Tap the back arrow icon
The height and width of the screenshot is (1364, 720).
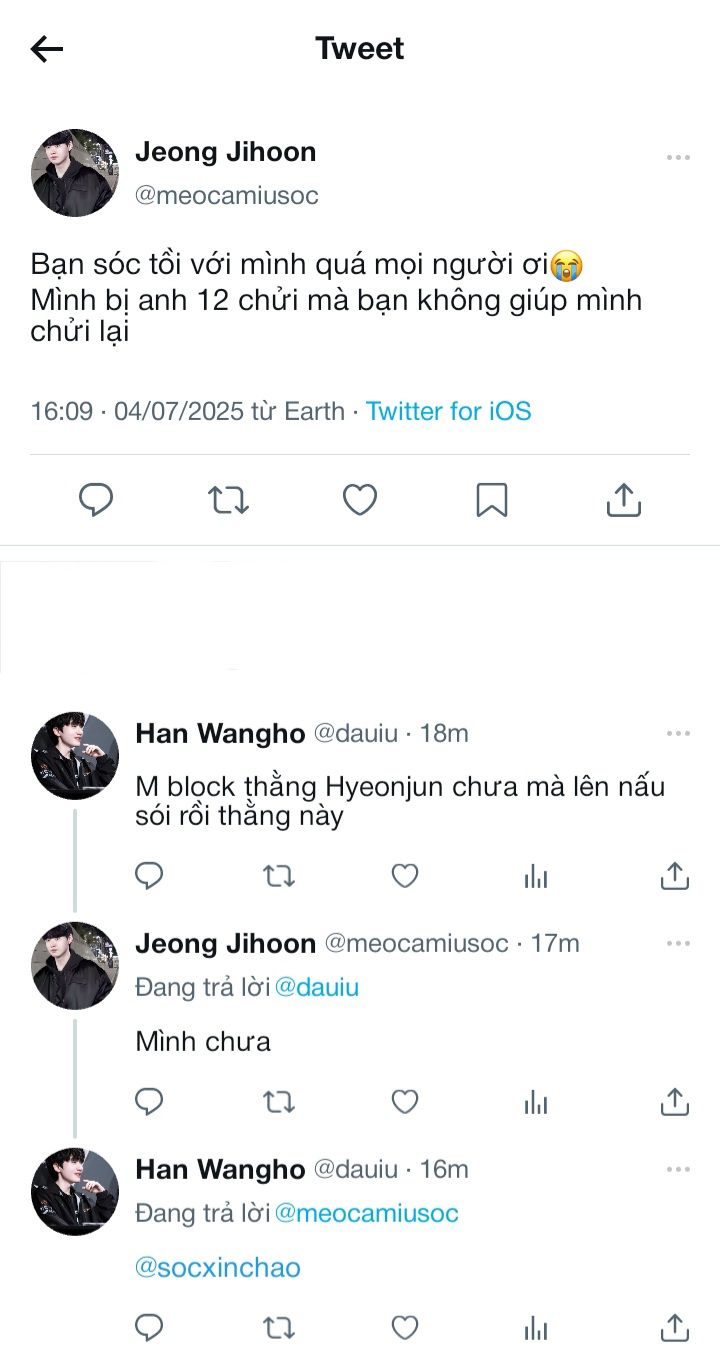[x=47, y=49]
